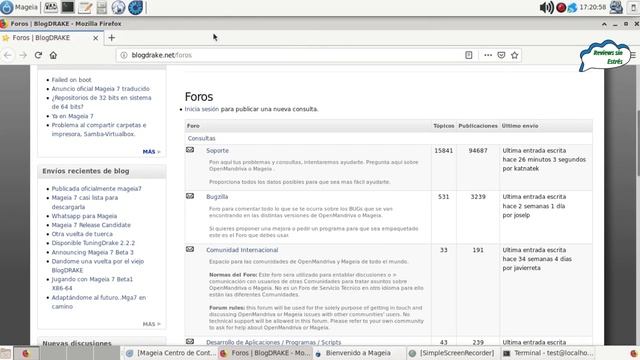Open 'Otra vuelta de tuerca' link
Image resolution: width=640 pixels, height=360 pixels.
[x=82, y=234]
